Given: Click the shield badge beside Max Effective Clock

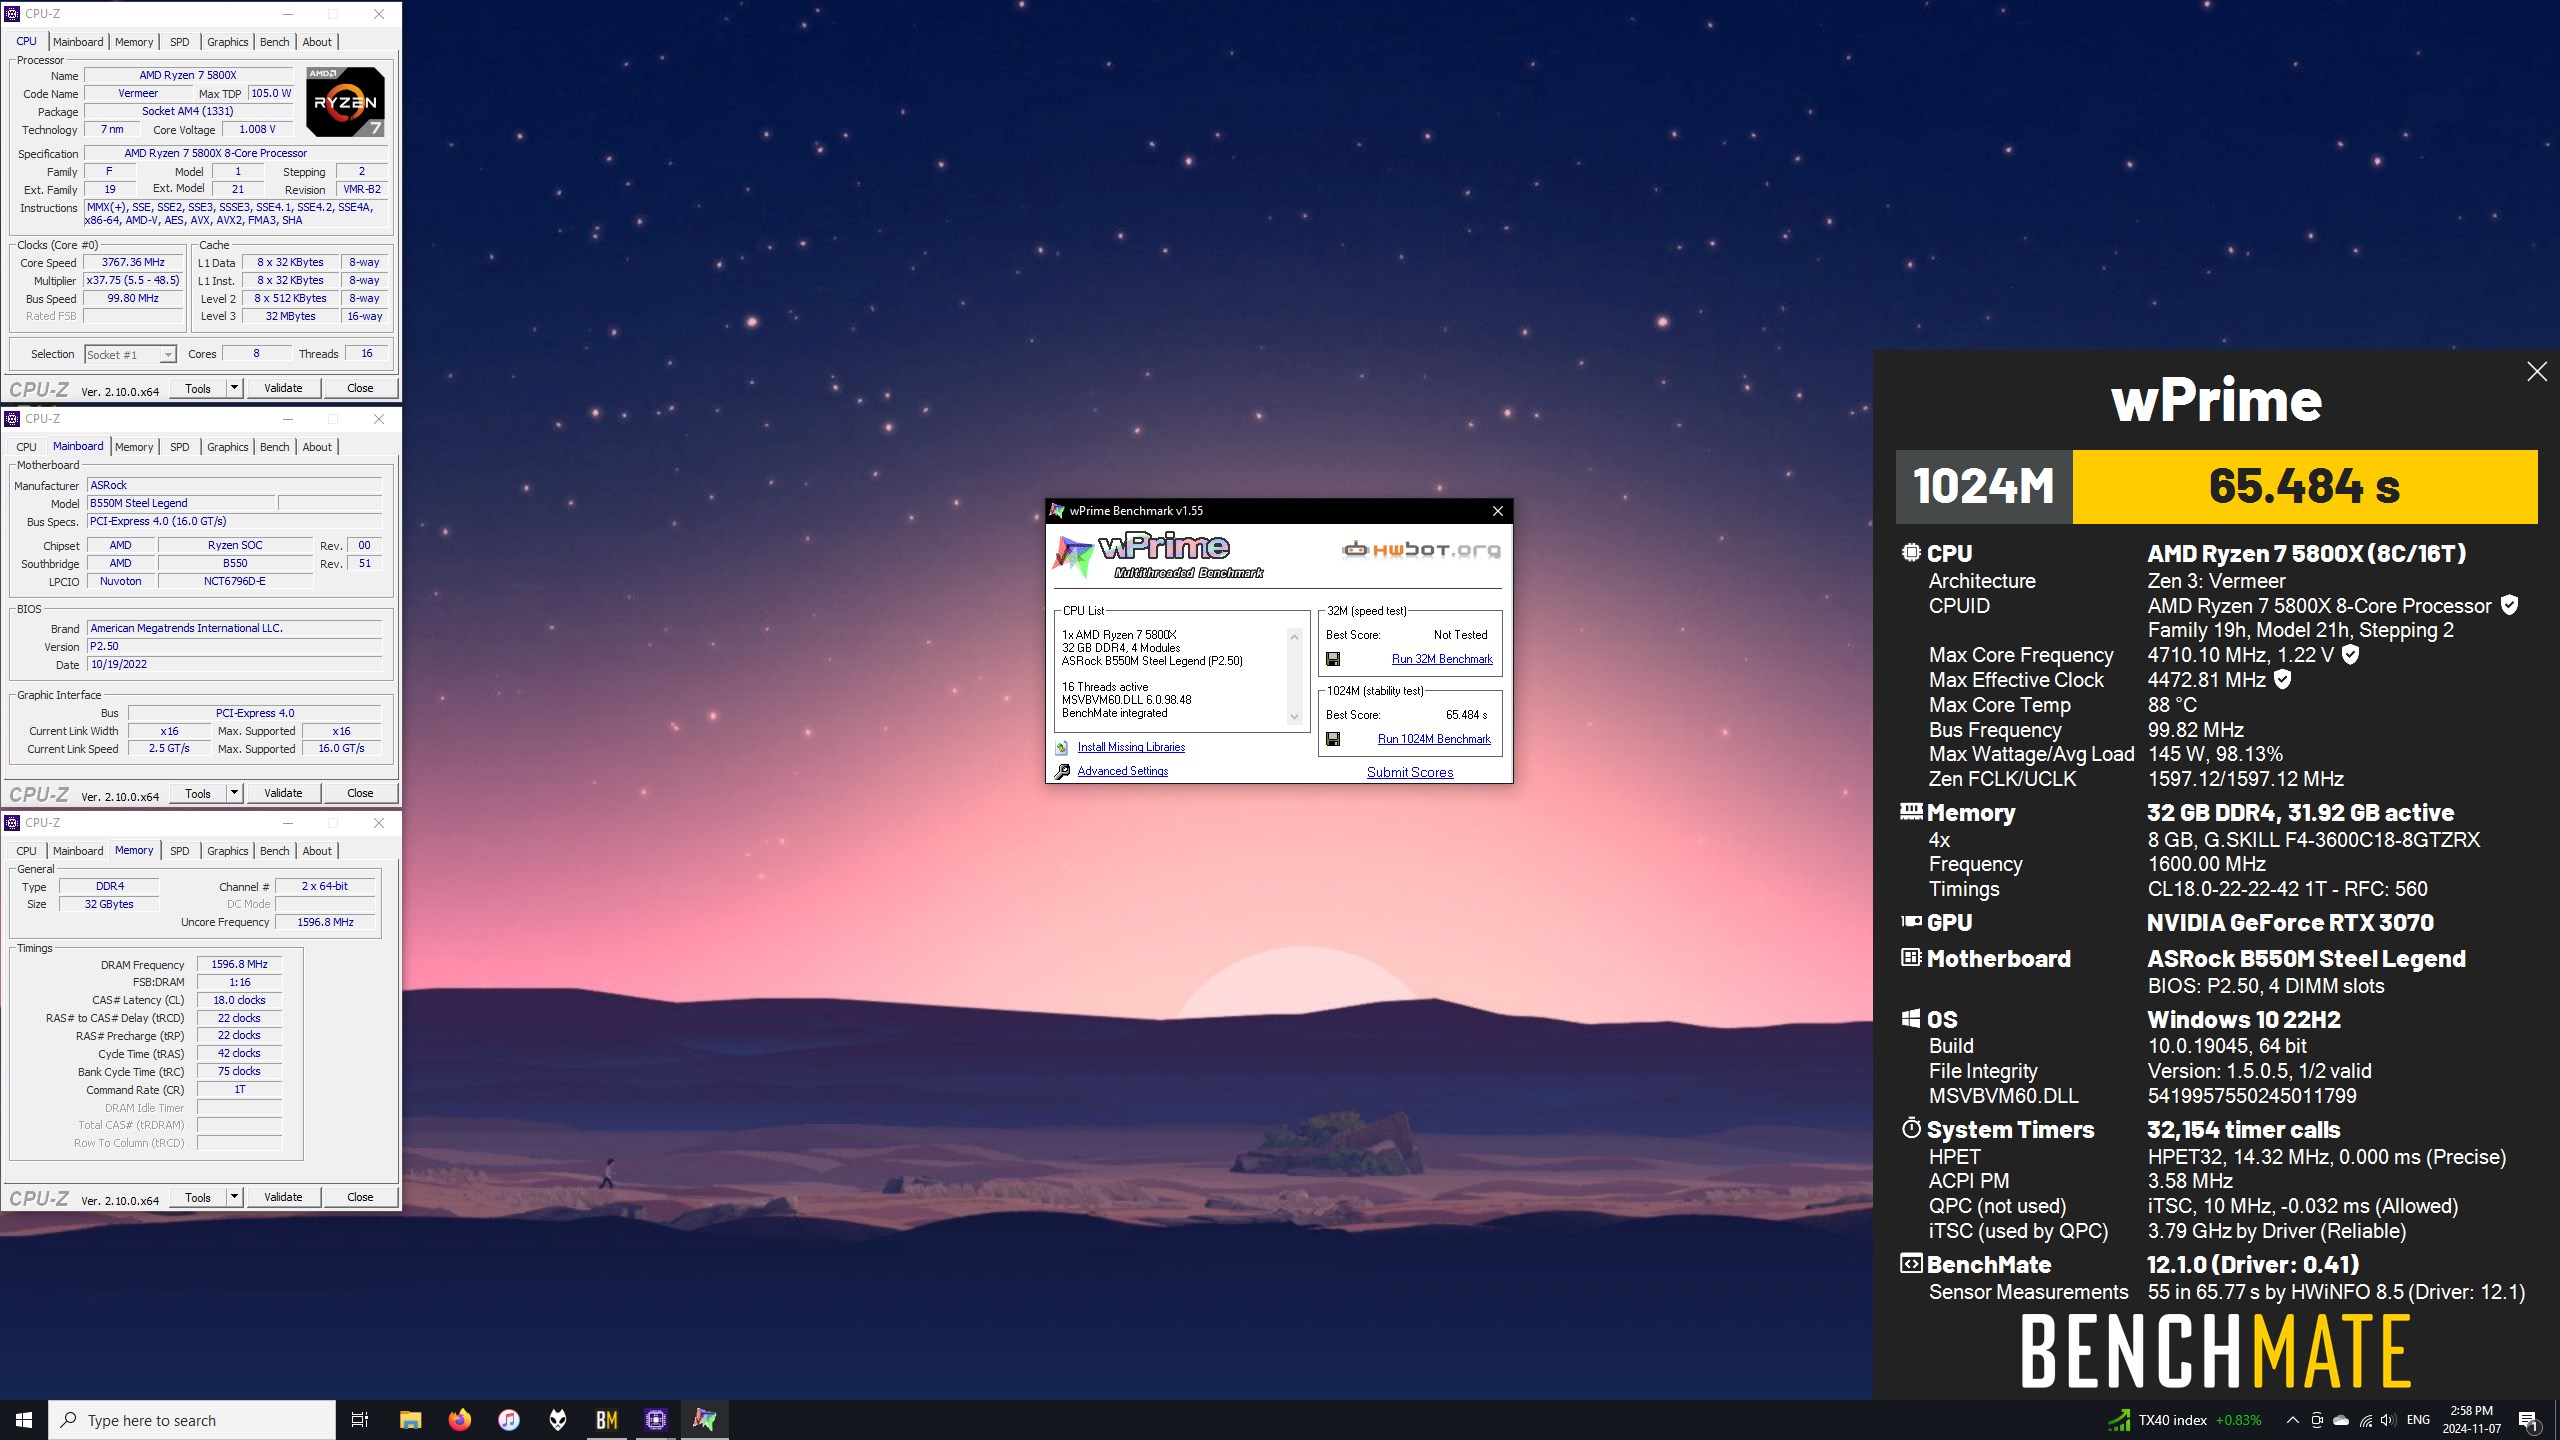Looking at the screenshot, I should click(2283, 679).
